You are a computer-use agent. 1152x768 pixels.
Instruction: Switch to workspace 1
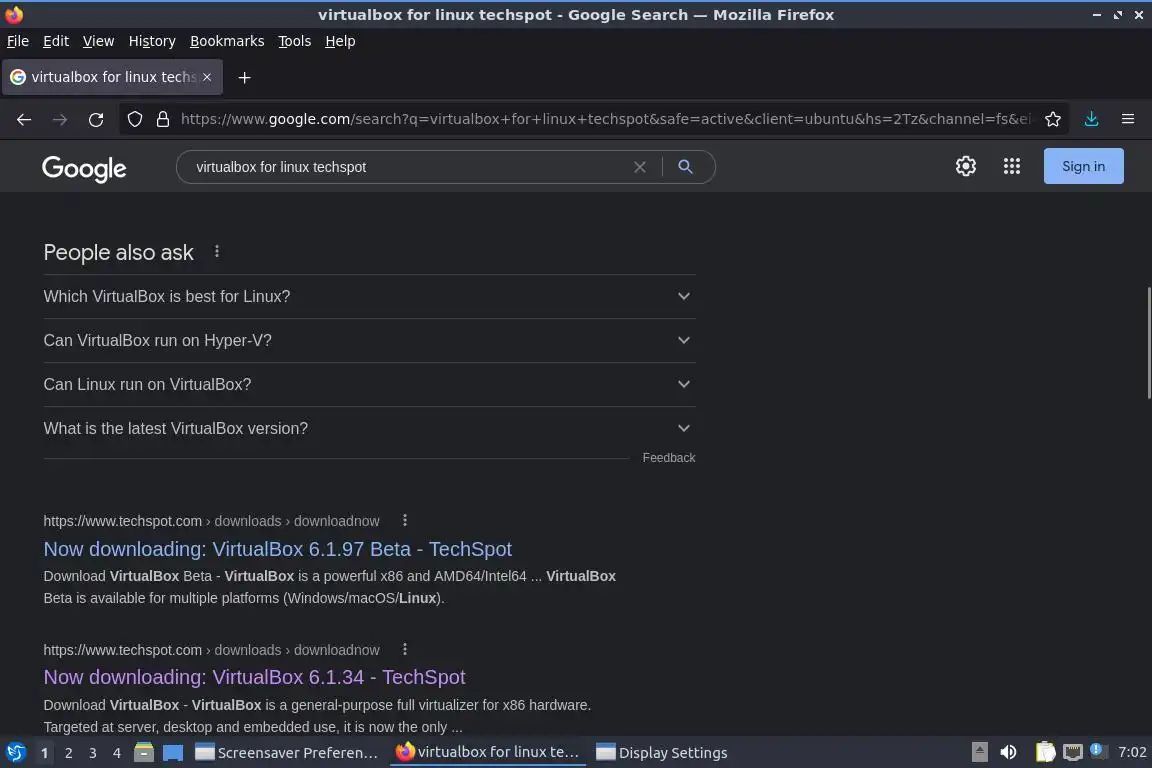[44, 753]
